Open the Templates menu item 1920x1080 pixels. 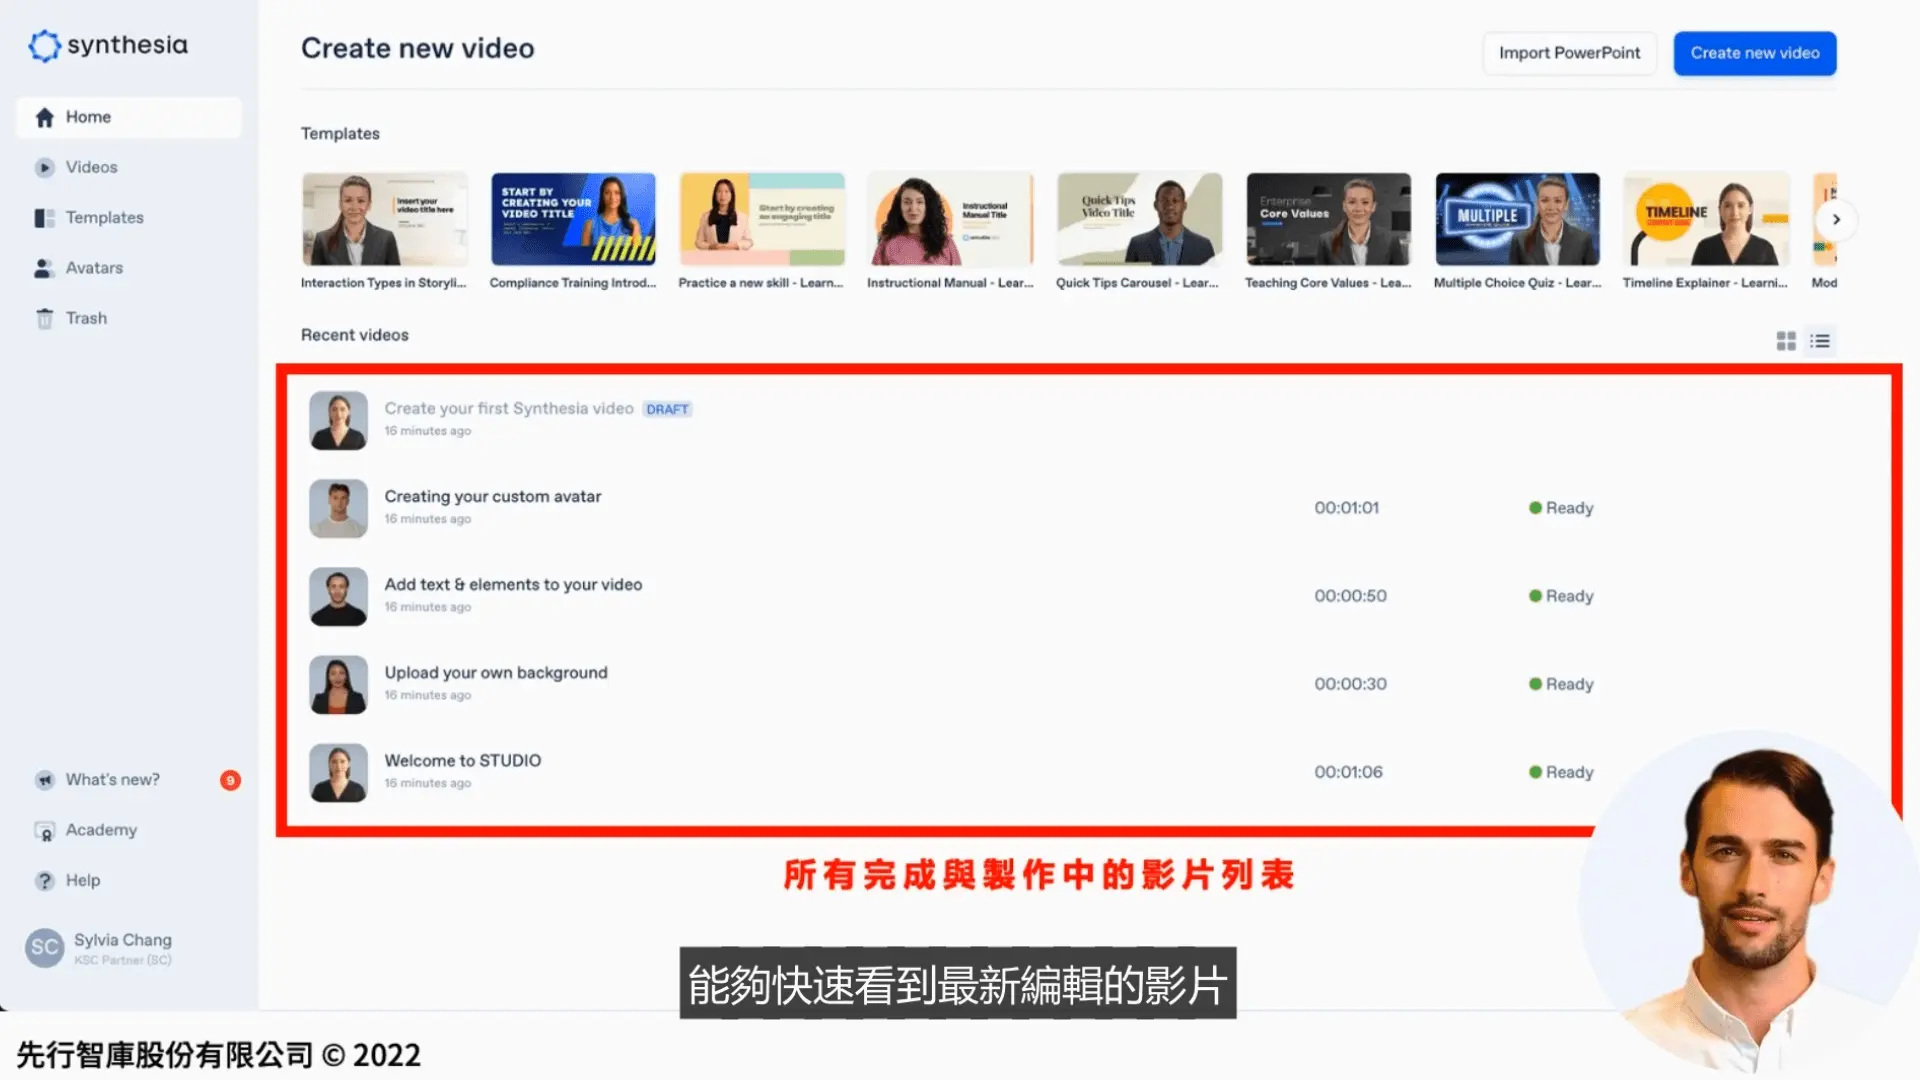point(105,217)
